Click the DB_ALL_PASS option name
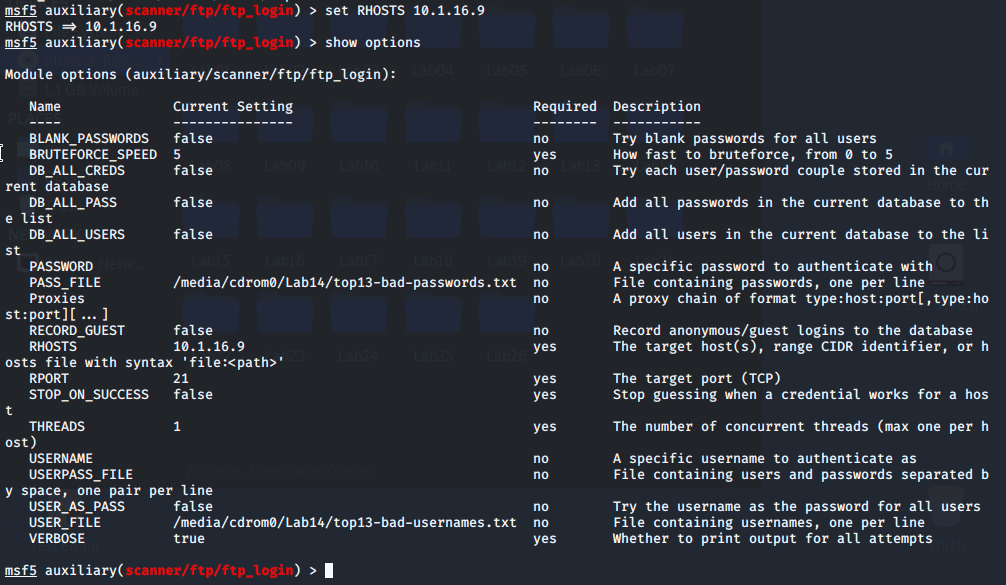This screenshot has height=585, width=1006. click(73, 203)
